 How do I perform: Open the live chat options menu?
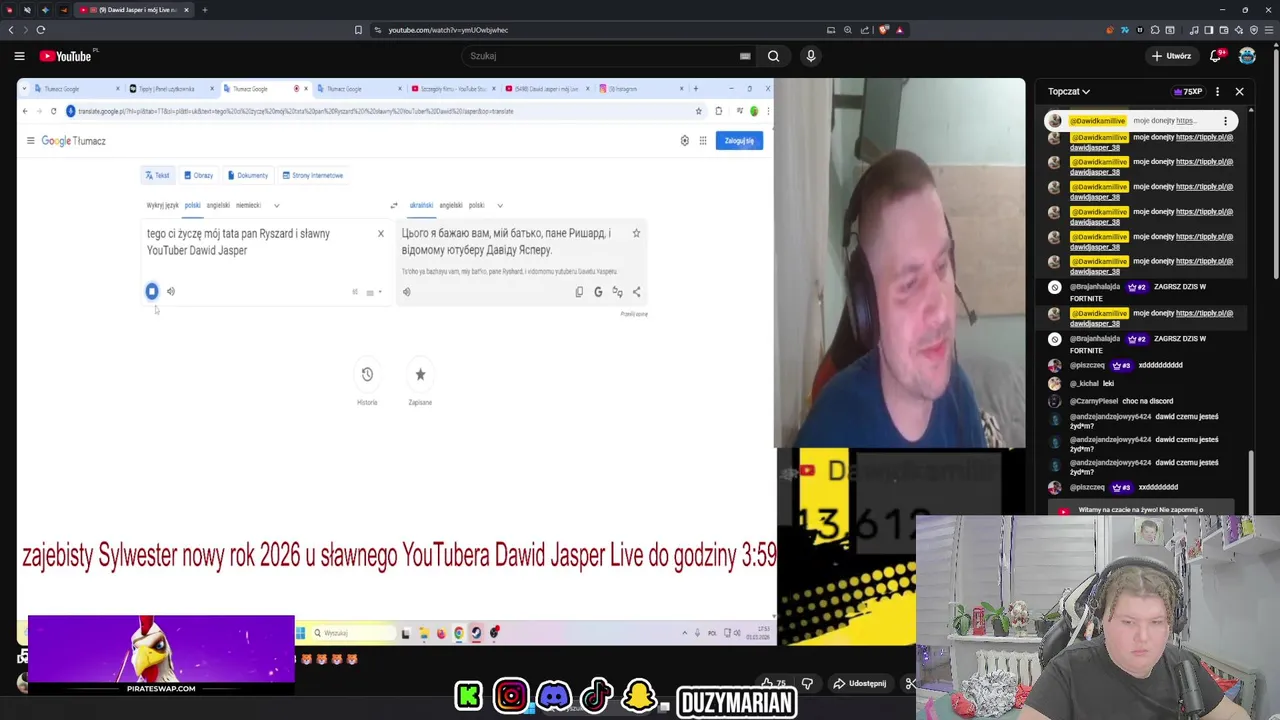[x=1217, y=91]
